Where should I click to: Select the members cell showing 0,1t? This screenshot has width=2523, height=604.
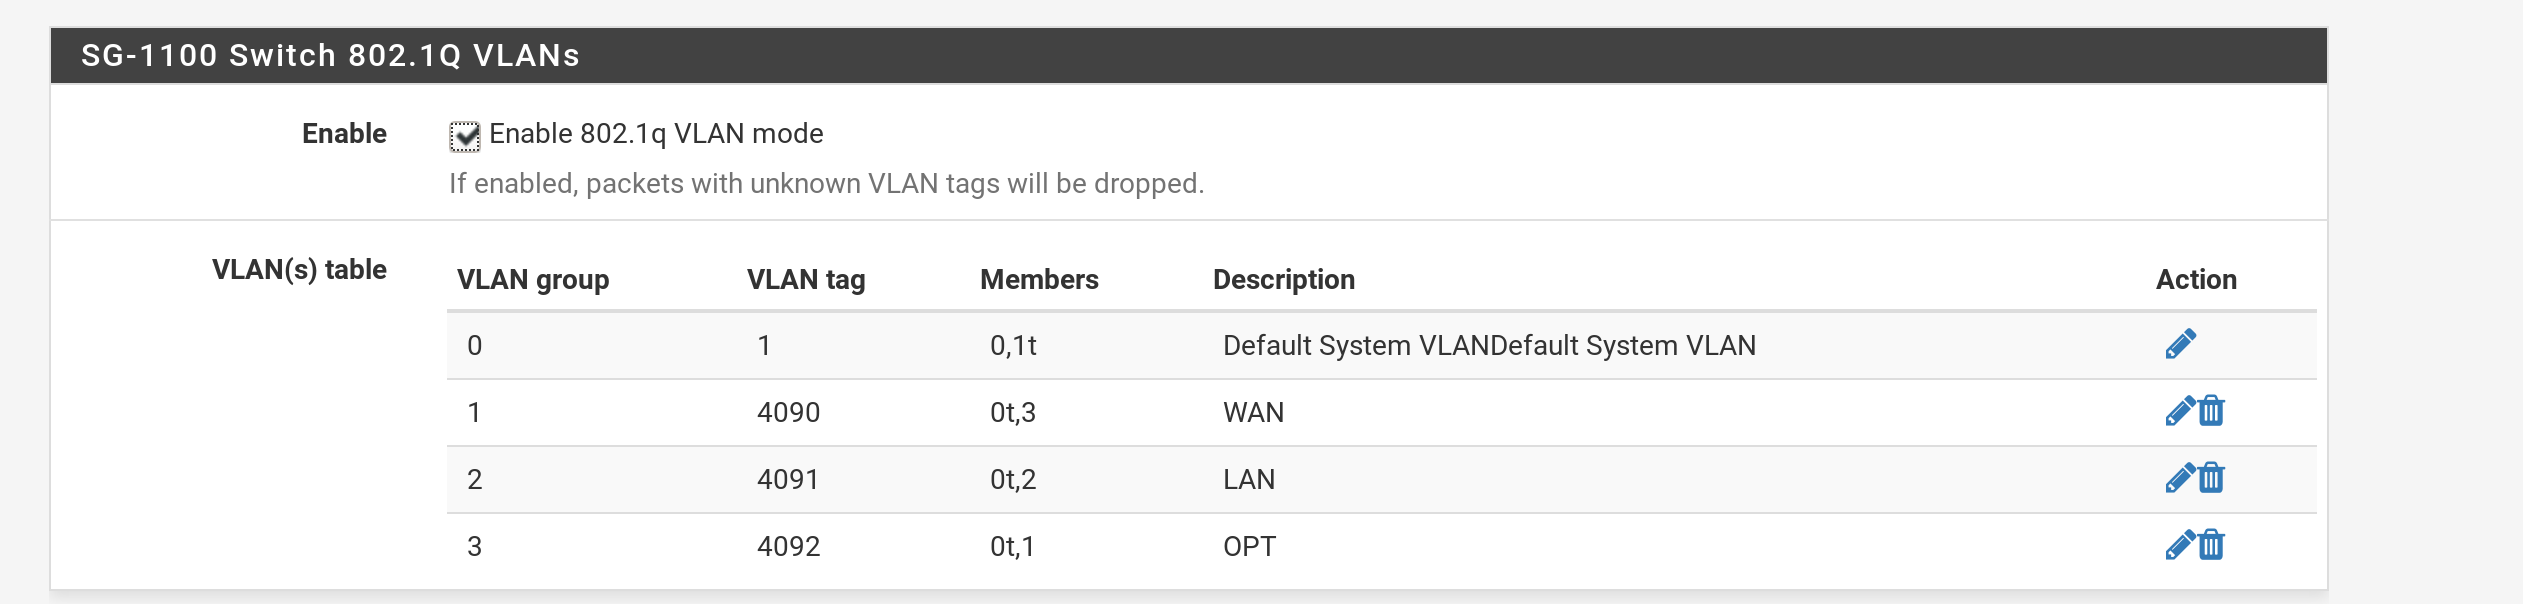(1013, 346)
